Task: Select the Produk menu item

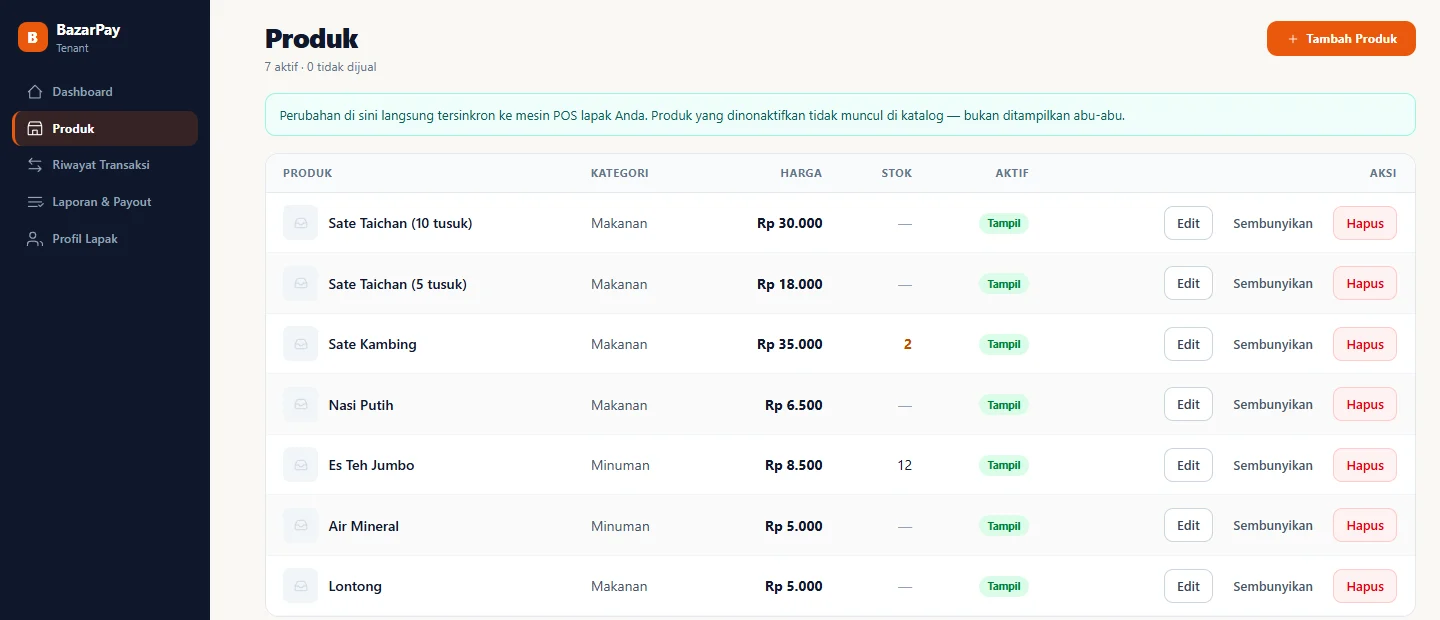Action: click(x=105, y=129)
